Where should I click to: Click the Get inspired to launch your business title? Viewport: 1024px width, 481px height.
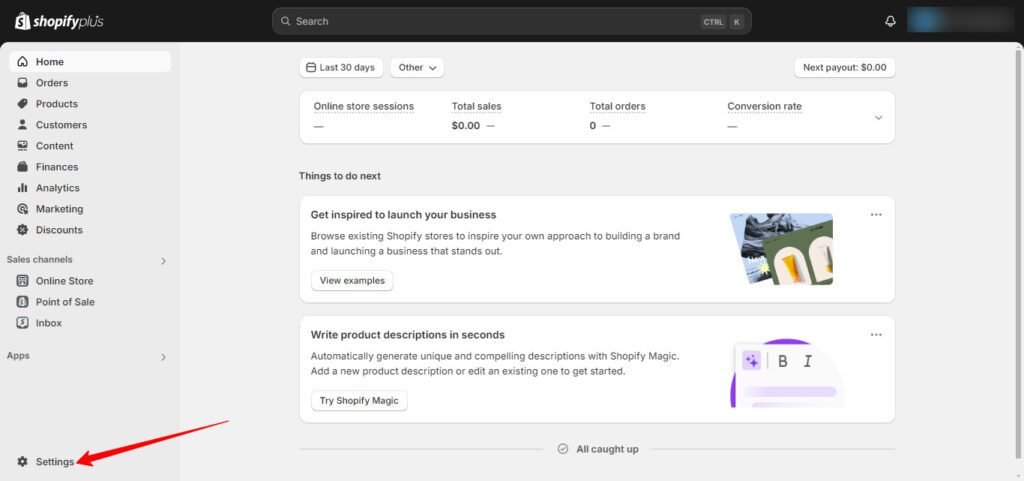pyautogui.click(x=404, y=215)
